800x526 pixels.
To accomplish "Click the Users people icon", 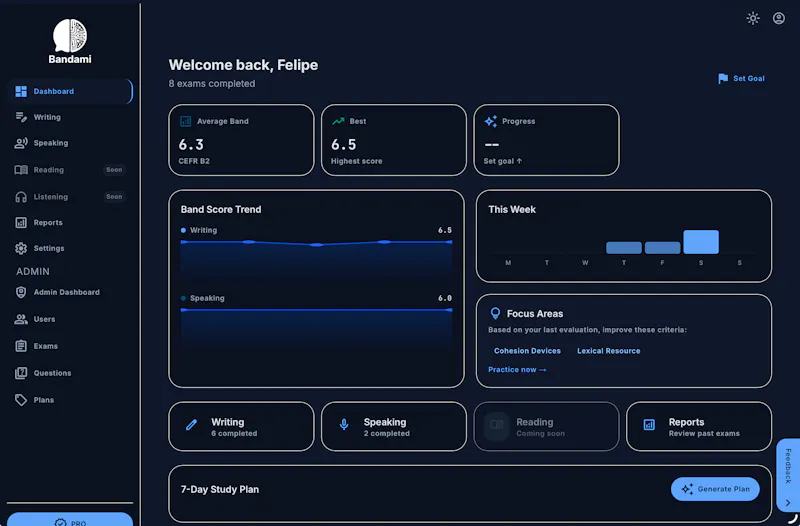I will pos(21,319).
